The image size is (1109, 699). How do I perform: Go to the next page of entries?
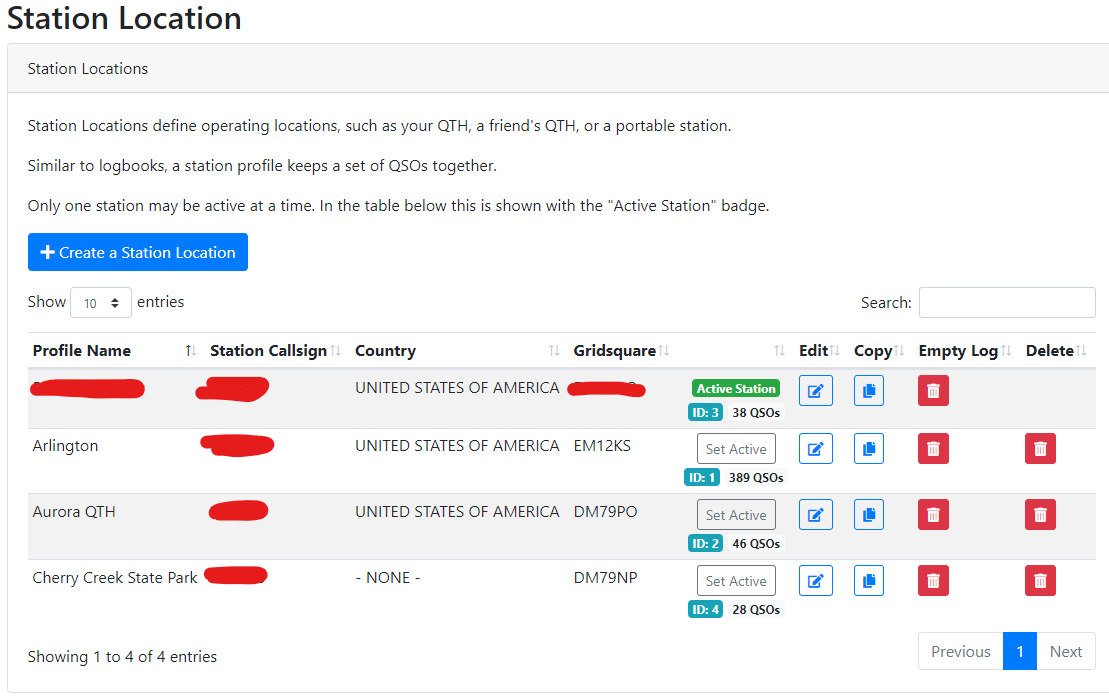click(1065, 651)
